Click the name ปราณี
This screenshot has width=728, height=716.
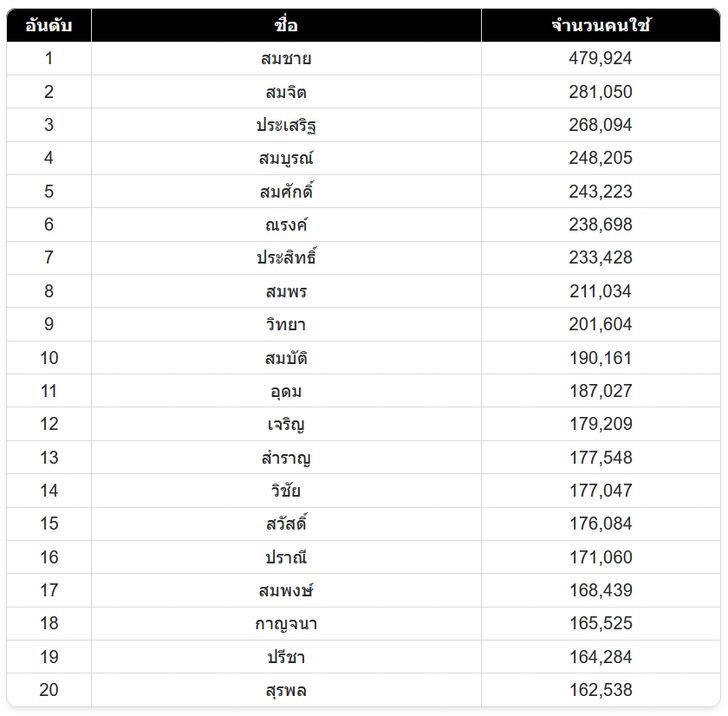(286, 557)
